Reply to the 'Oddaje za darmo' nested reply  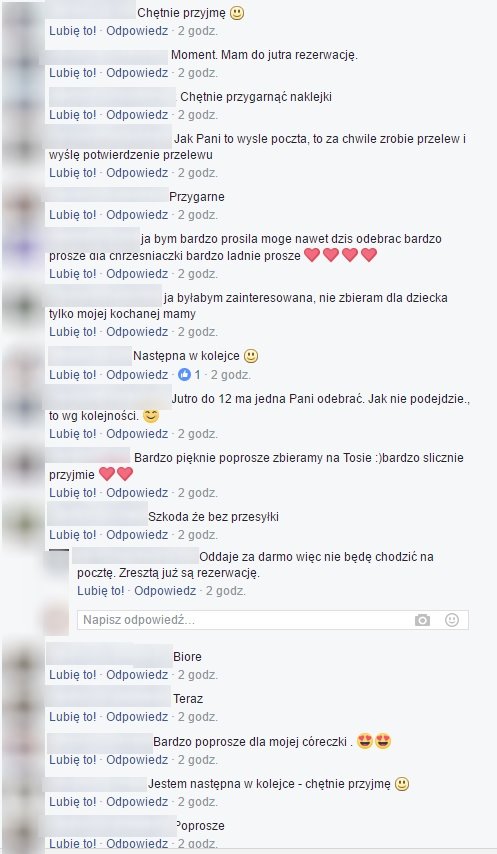[165, 591]
